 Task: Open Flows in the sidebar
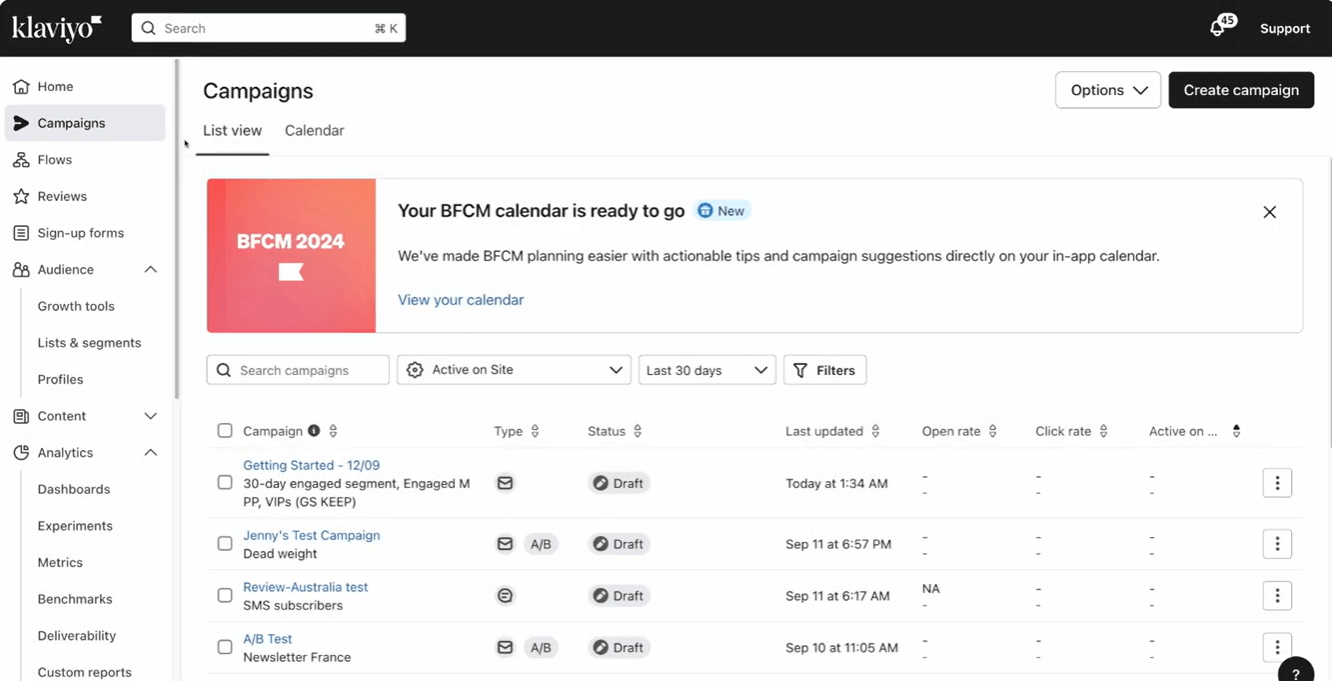pos(55,160)
